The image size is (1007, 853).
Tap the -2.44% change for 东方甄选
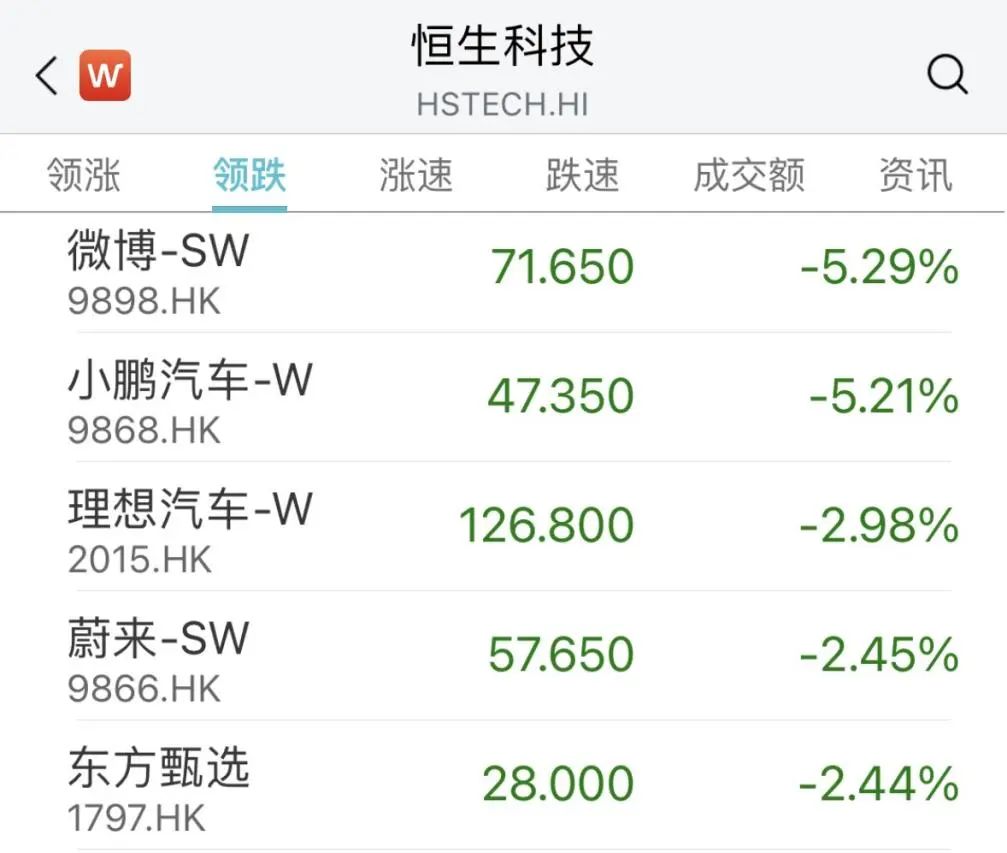(879, 786)
